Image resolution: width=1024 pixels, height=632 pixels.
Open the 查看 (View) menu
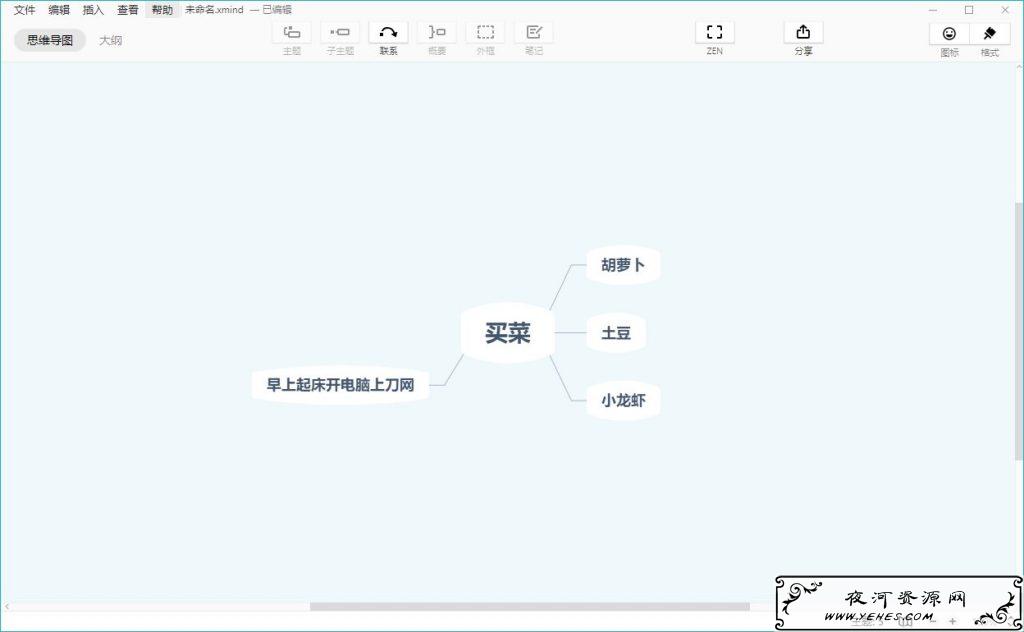coord(127,10)
